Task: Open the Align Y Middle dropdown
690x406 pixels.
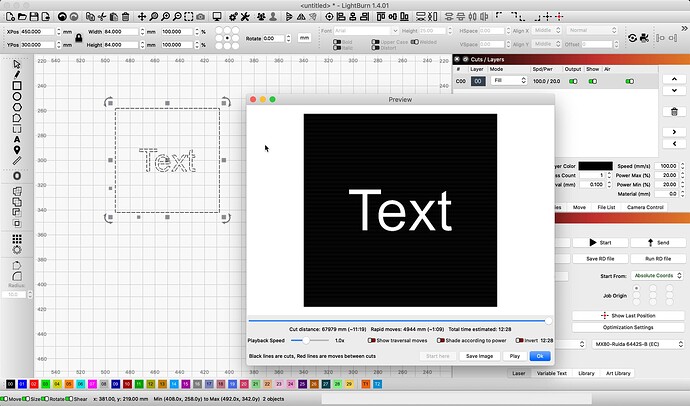Action: point(546,44)
